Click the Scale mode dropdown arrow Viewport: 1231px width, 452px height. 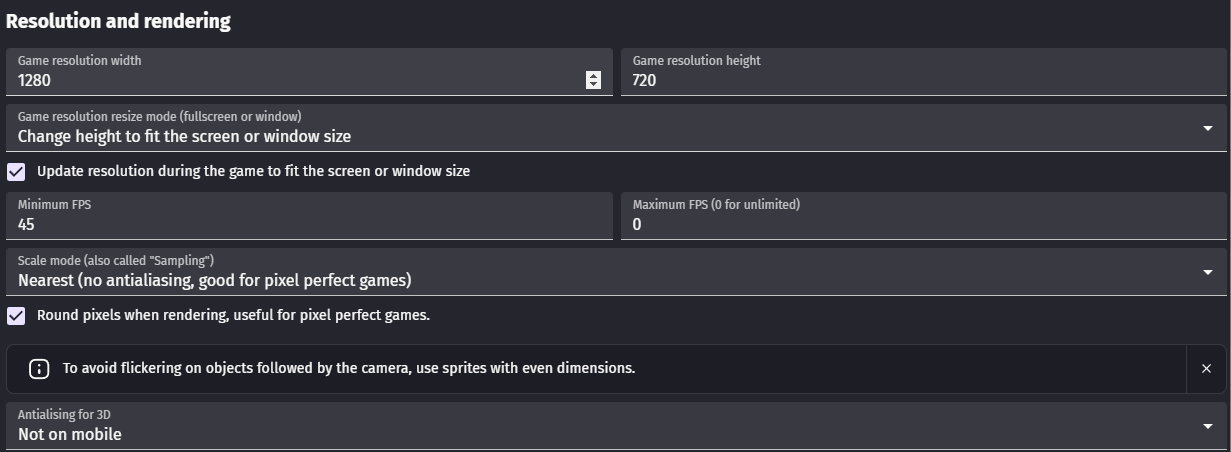tap(1208, 272)
